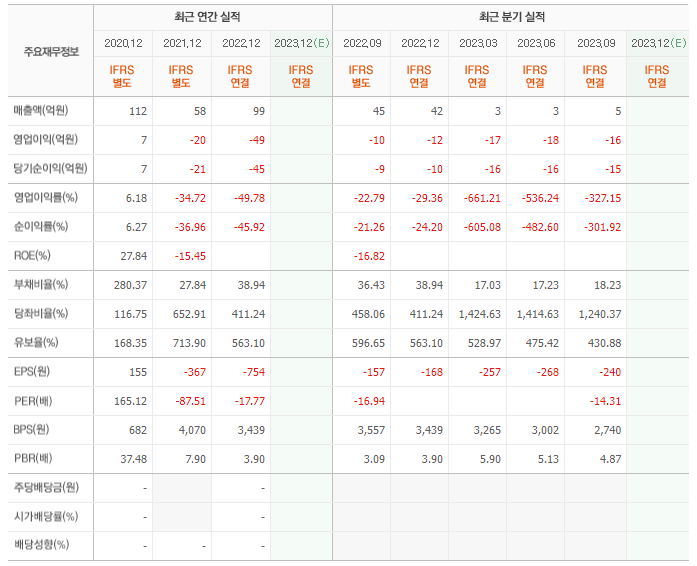Viewport: 697px width, 566px height.
Task: Click the 280.37 debt ratio value
Action: 130,285
